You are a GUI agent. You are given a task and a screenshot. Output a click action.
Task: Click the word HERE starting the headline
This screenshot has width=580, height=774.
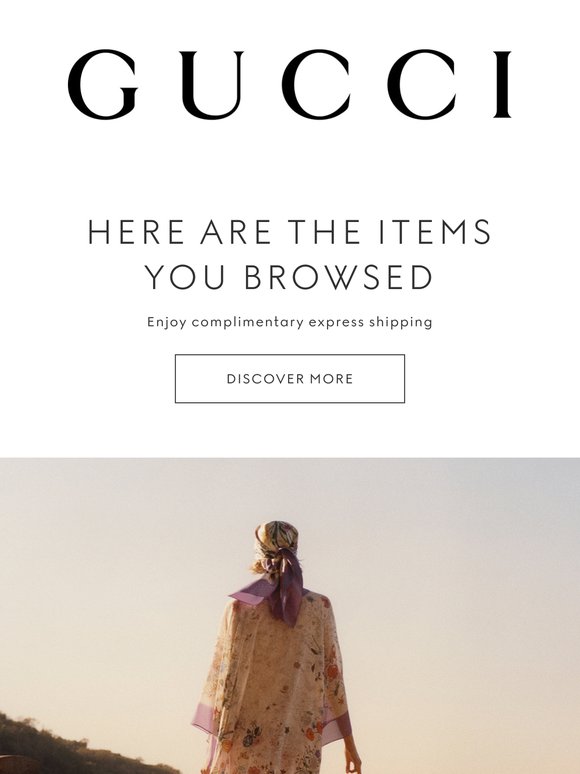coord(136,232)
